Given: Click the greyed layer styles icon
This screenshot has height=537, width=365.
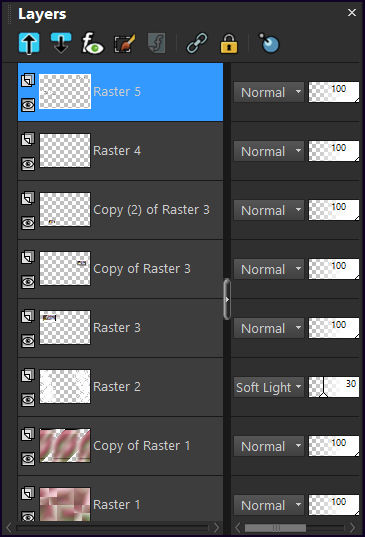Looking at the screenshot, I should [156, 43].
